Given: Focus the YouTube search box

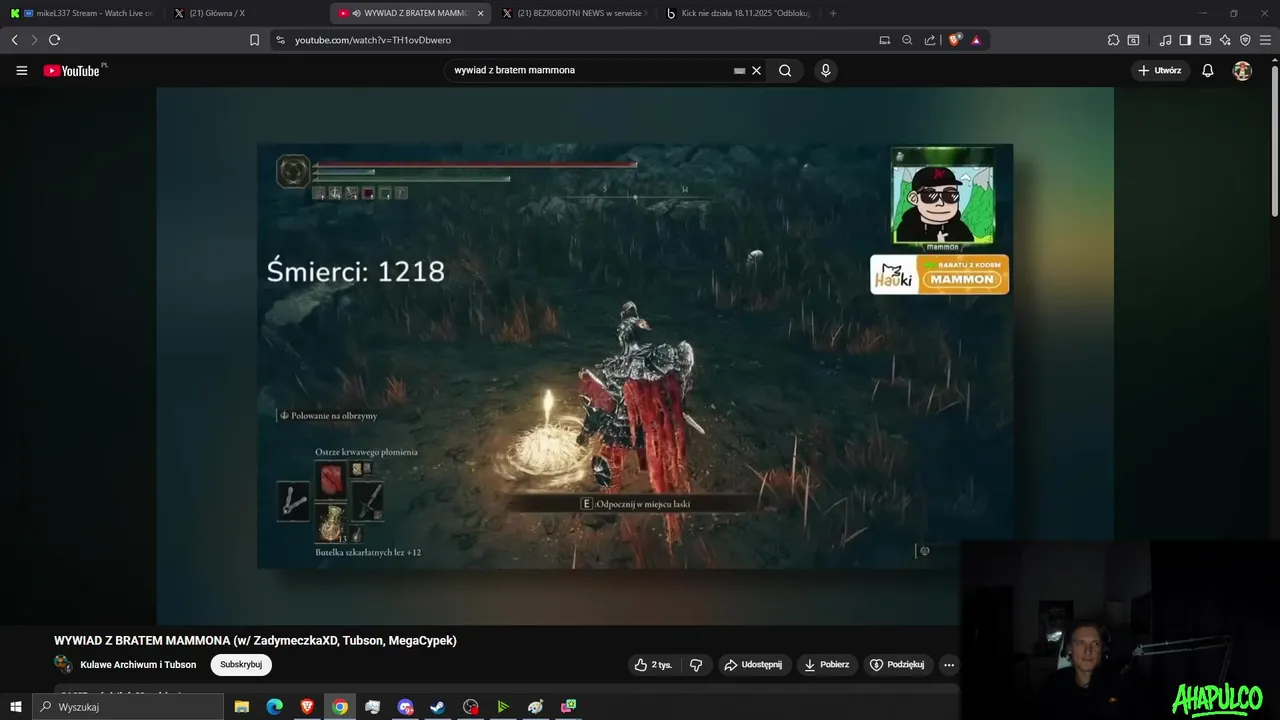Looking at the screenshot, I should (590, 70).
